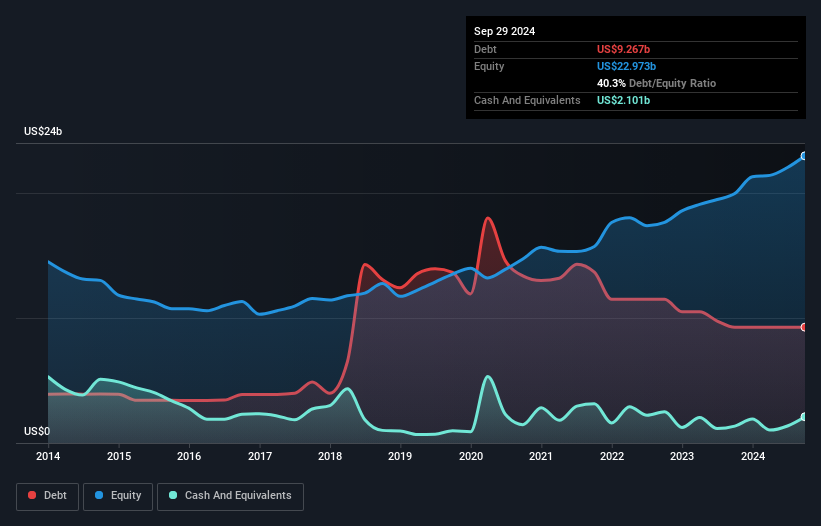The height and width of the screenshot is (526, 821).
Task: Click the 2018 x-axis label
Action: pos(330,456)
